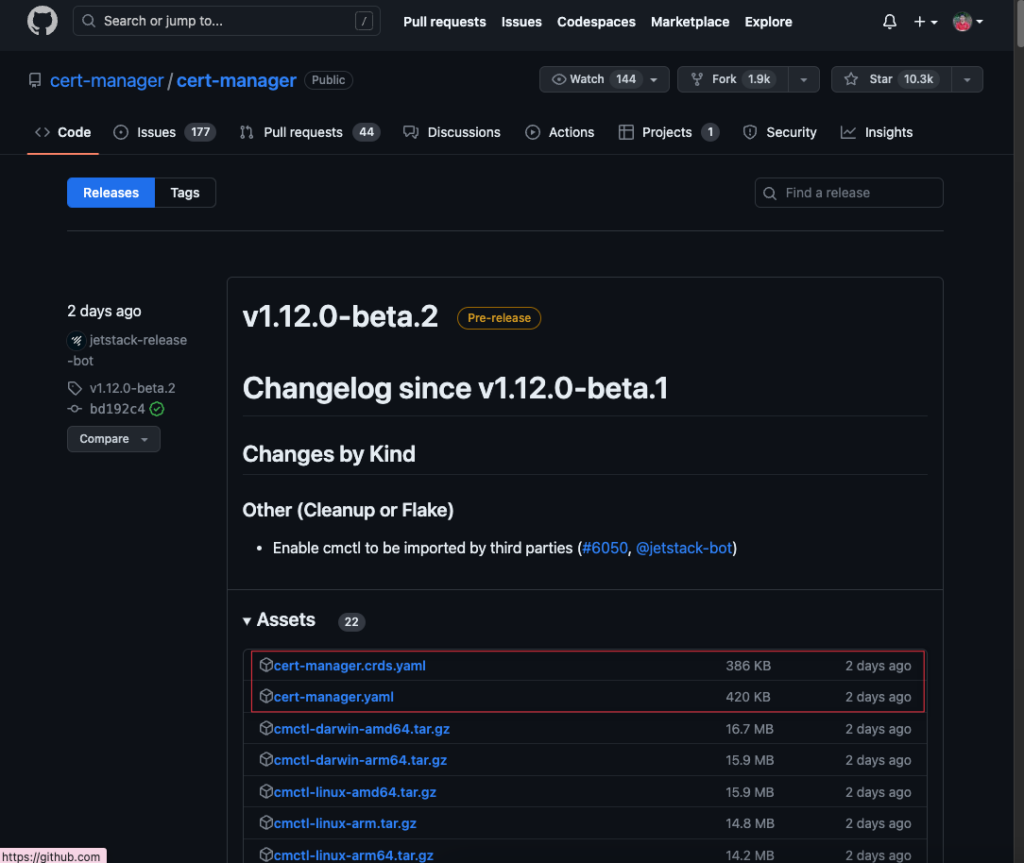
Task: Open Pull requests in top navigation
Action: (445, 22)
